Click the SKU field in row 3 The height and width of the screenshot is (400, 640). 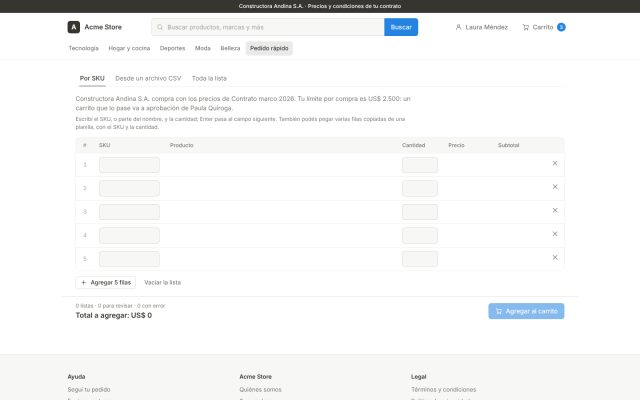129,212
